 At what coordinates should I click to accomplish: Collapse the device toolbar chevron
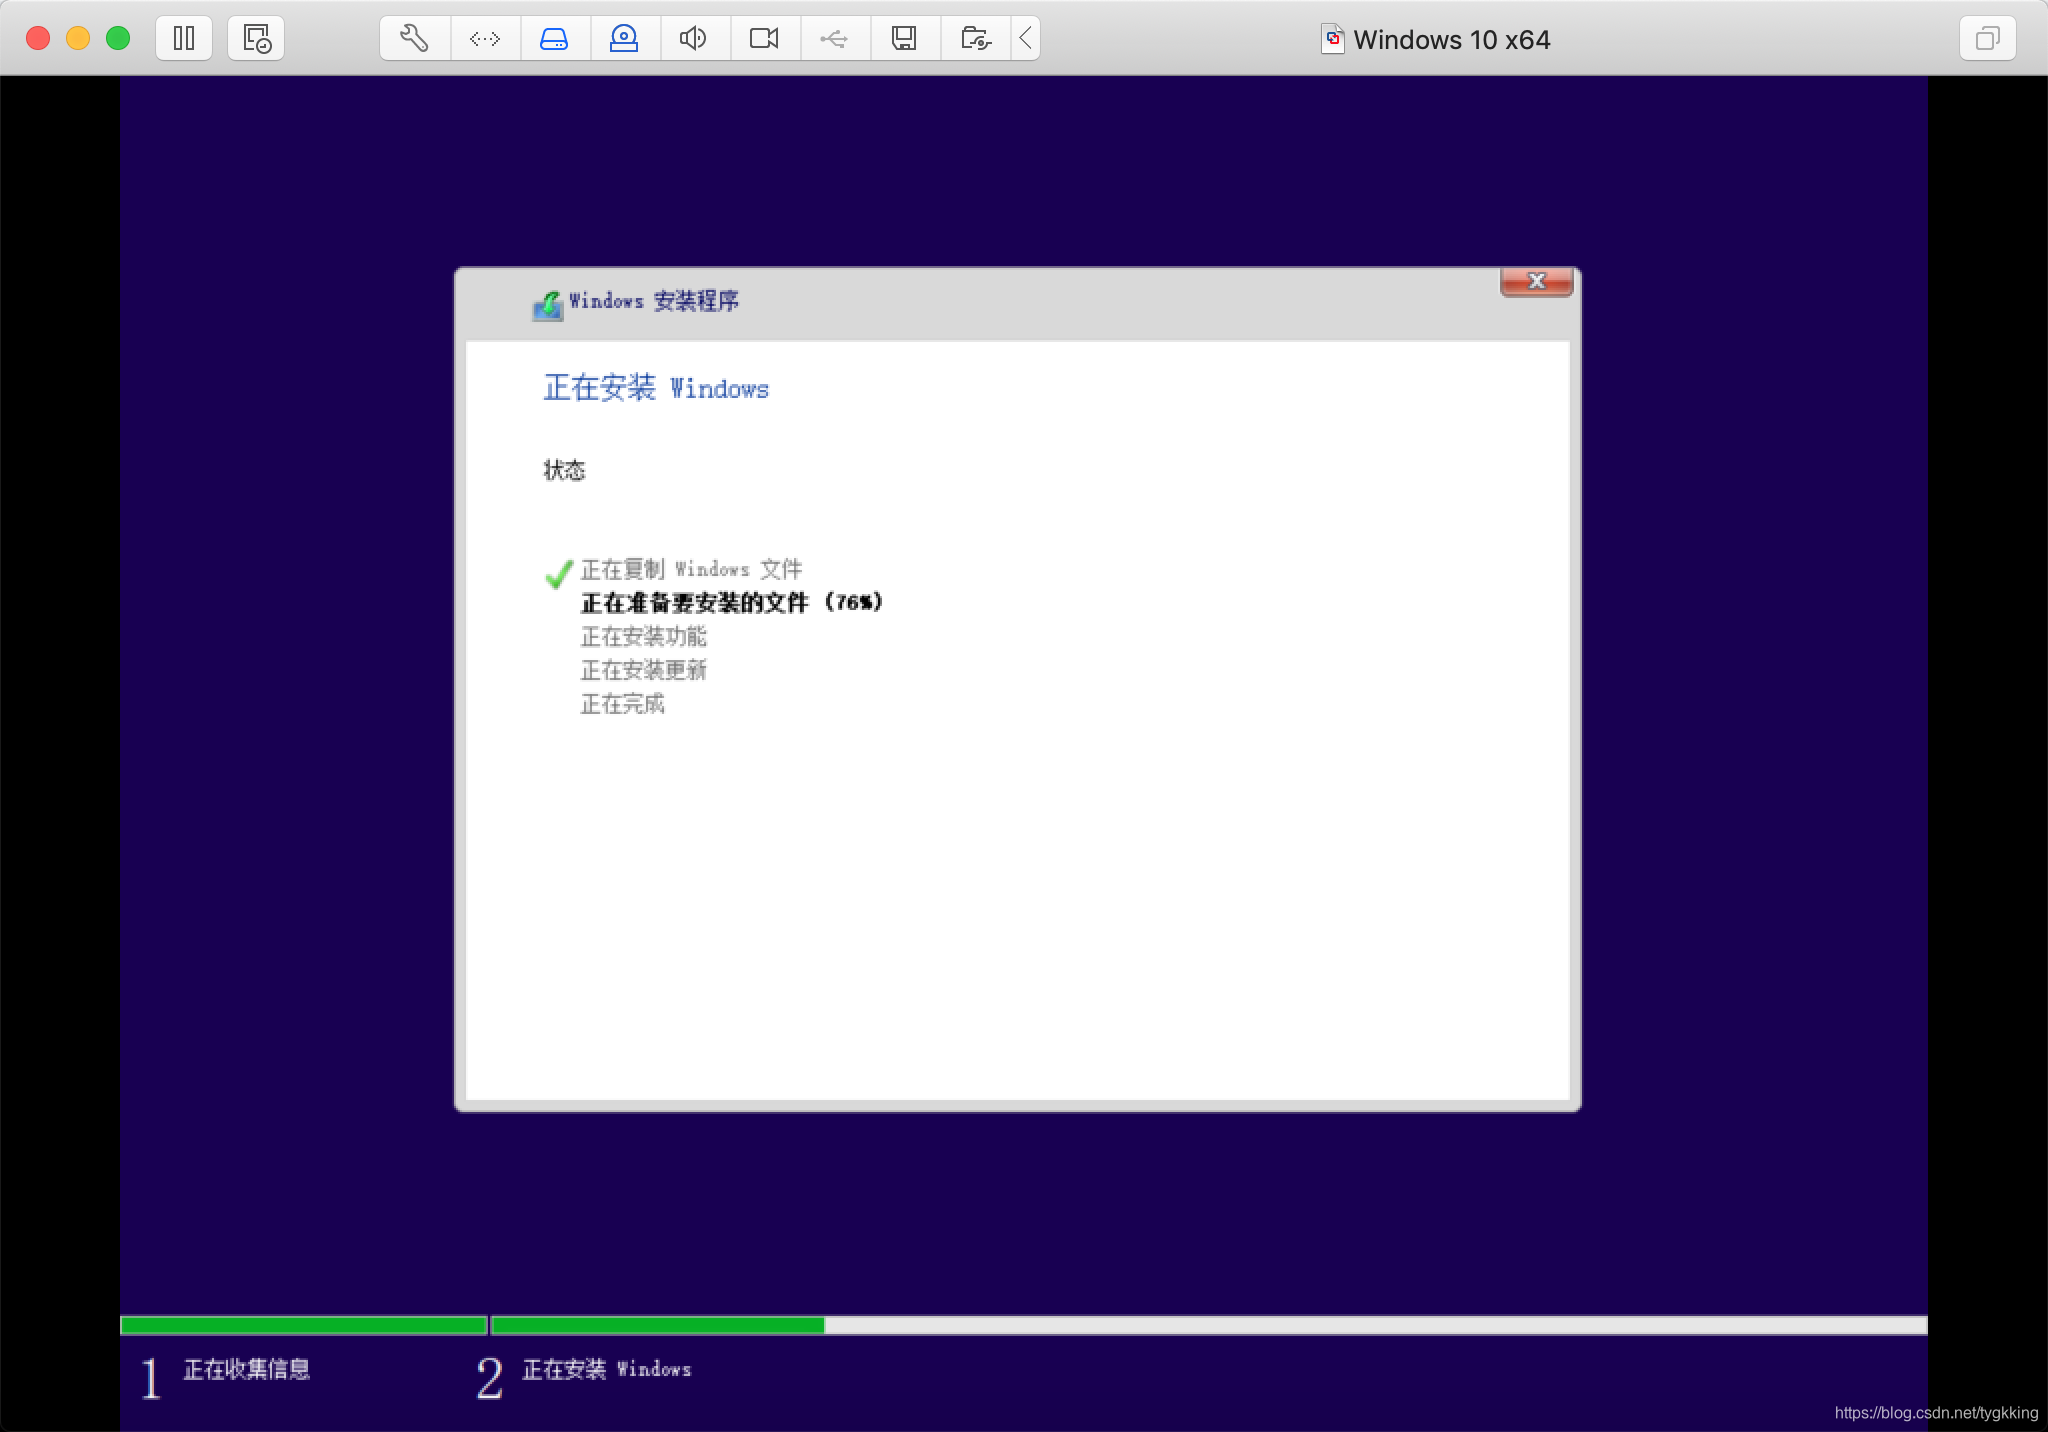point(1026,39)
